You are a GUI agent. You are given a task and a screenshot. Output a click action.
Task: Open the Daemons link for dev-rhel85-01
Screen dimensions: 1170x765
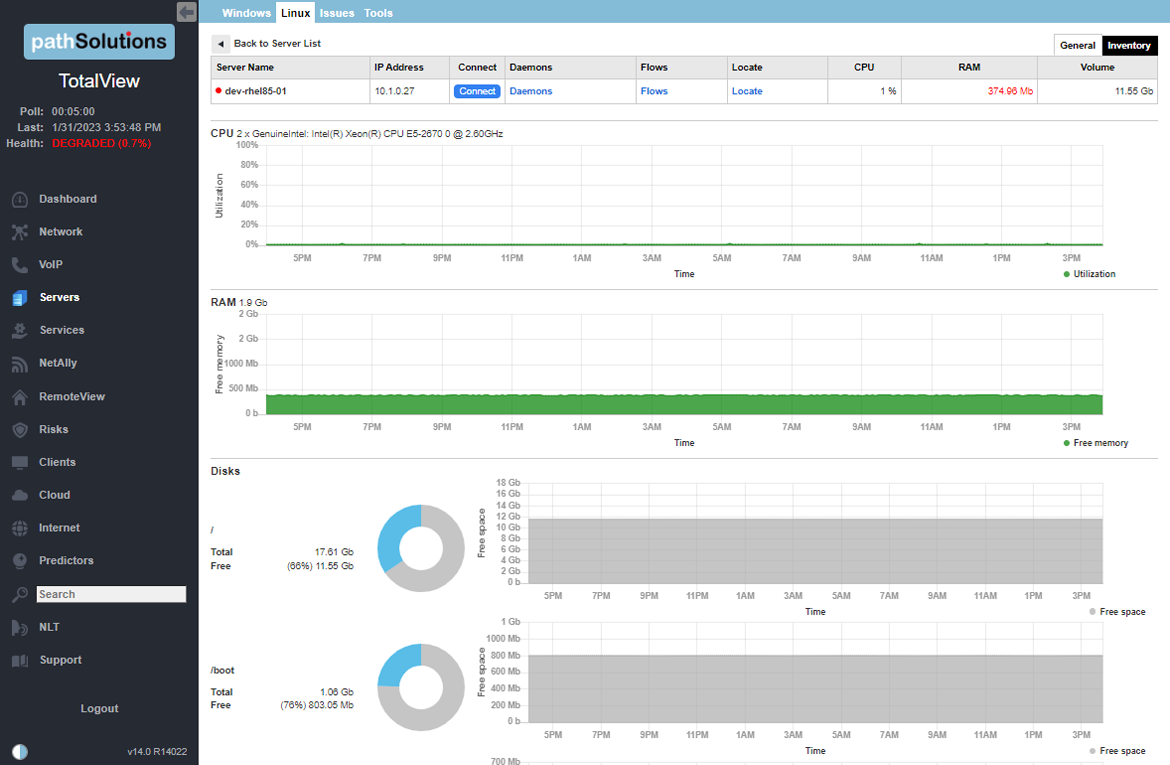click(x=530, y=91)
